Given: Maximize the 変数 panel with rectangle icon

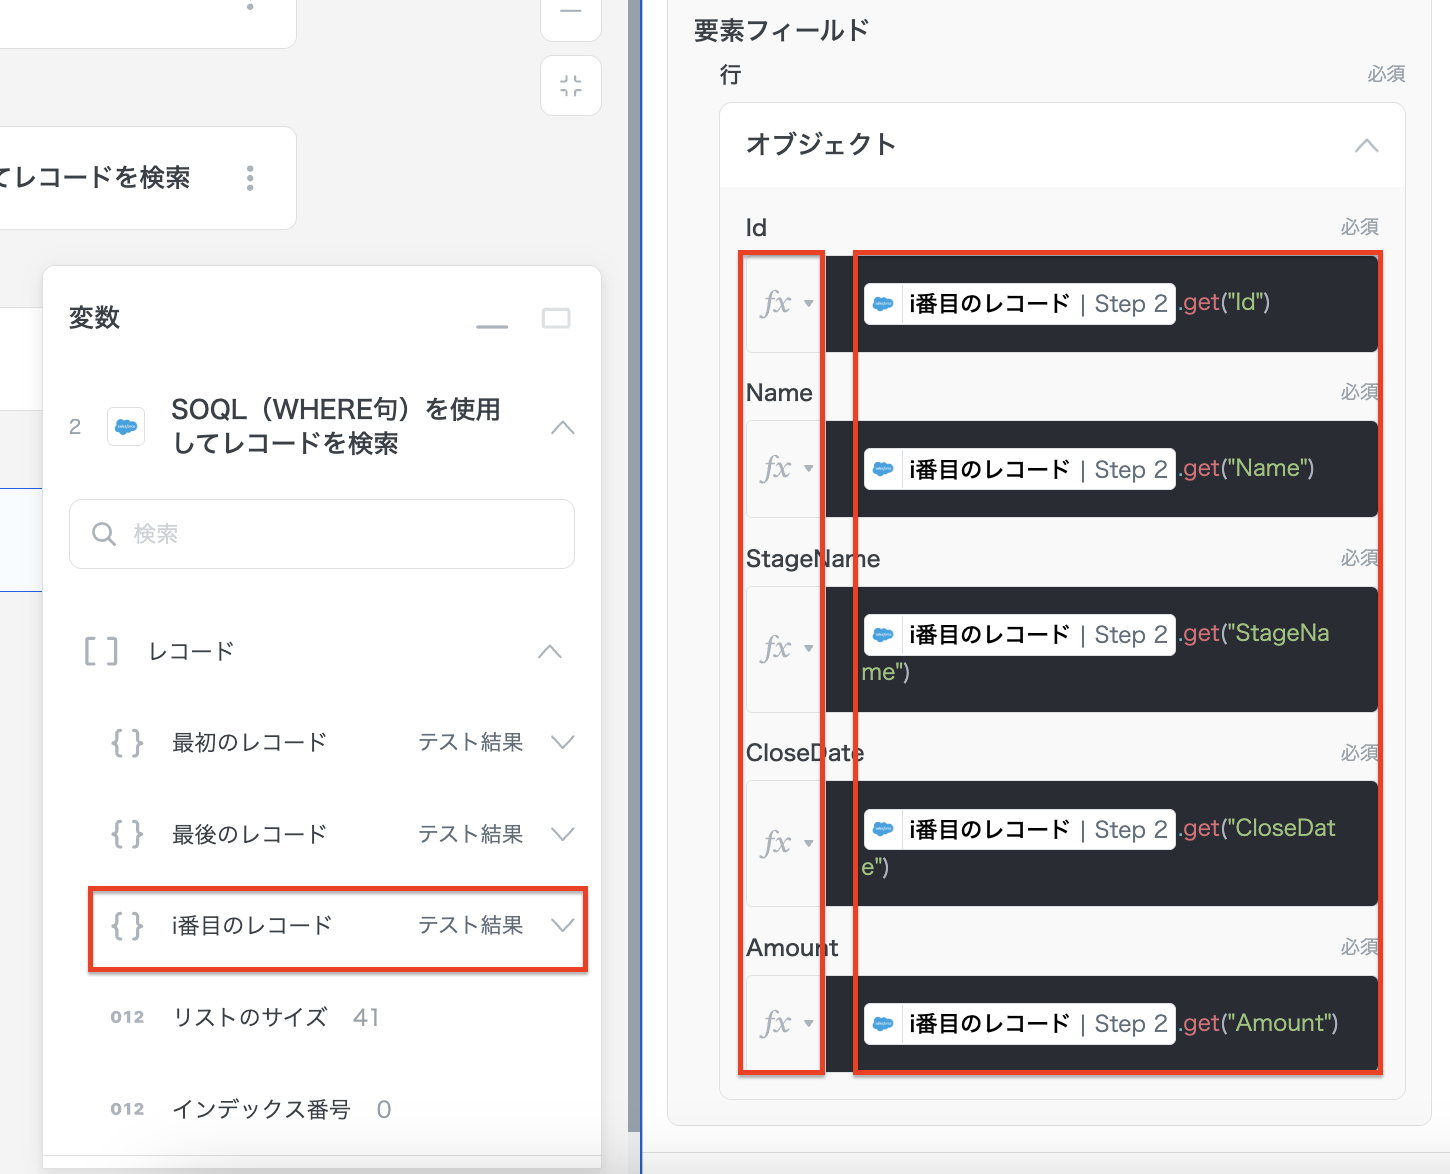Looking at the screenshot, I should click(x=556, y=319).
